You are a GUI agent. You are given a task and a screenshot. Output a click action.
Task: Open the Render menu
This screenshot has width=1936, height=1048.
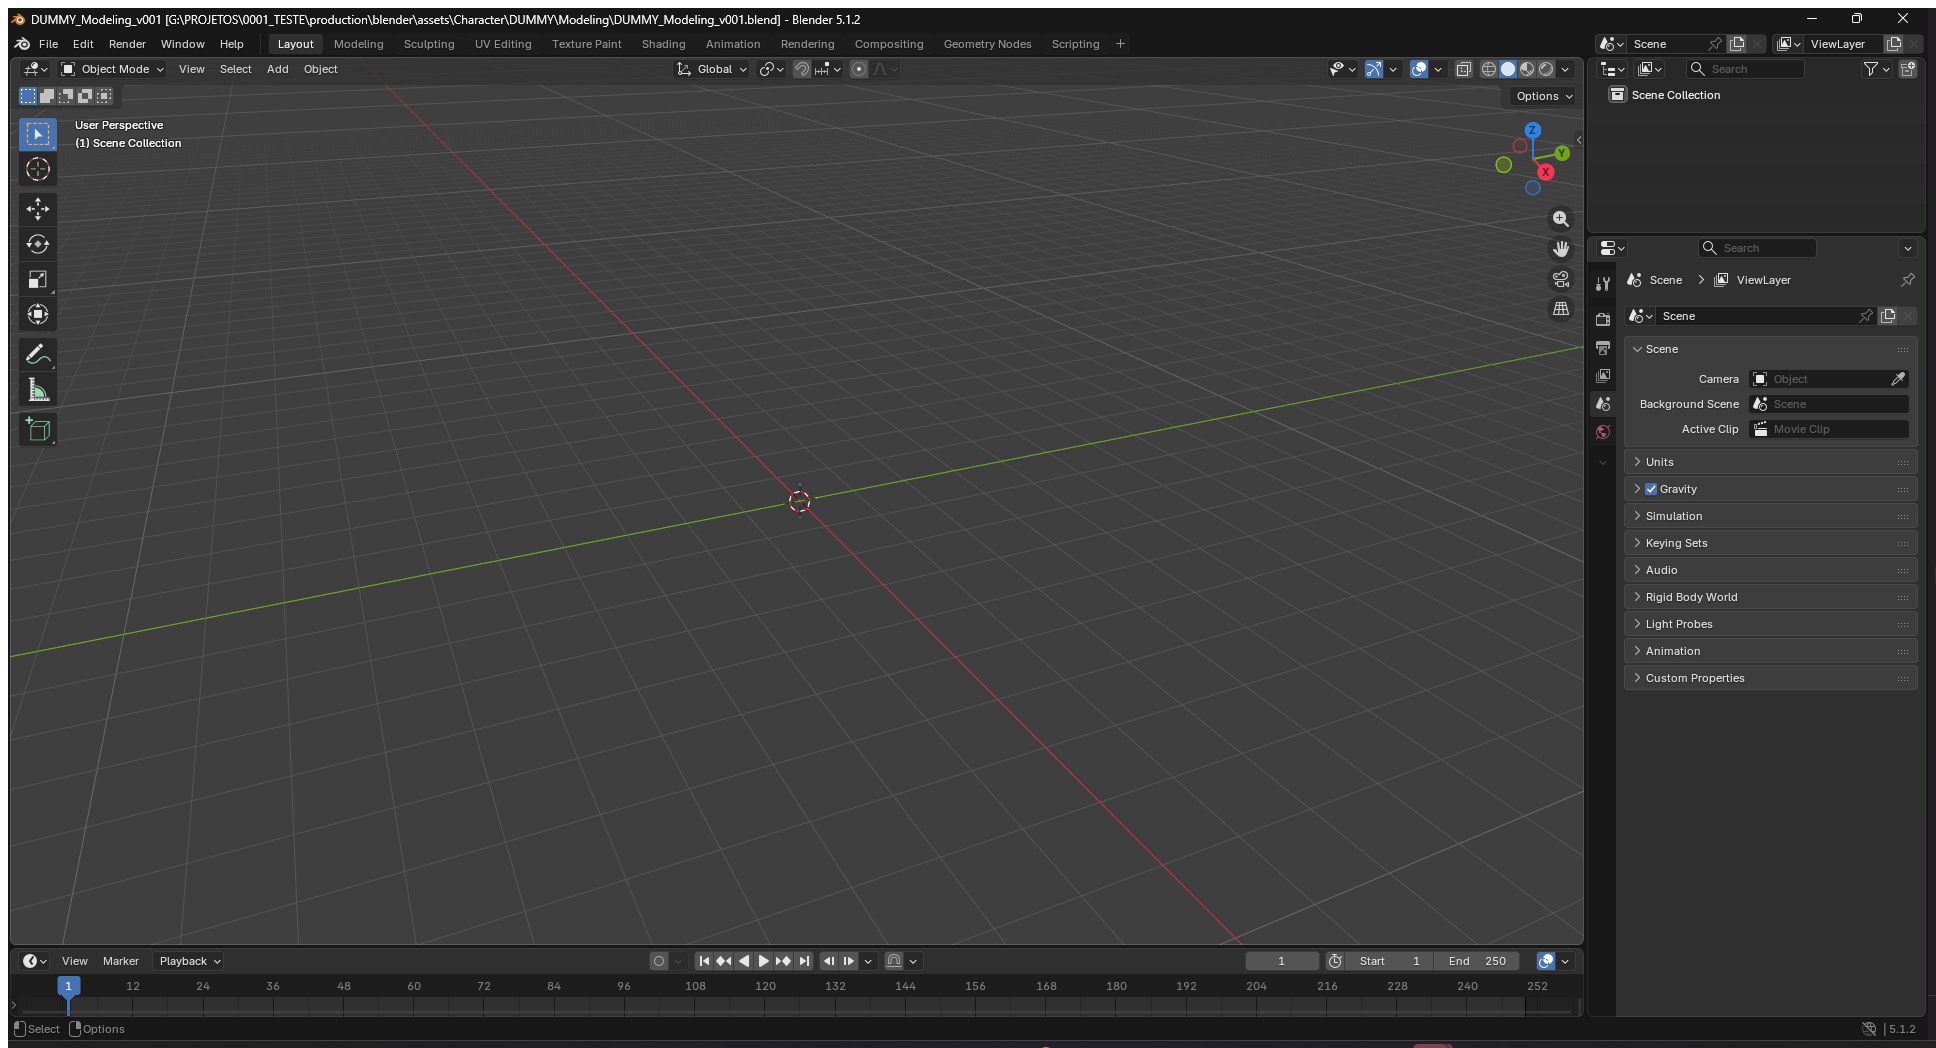tap(127, 44)
